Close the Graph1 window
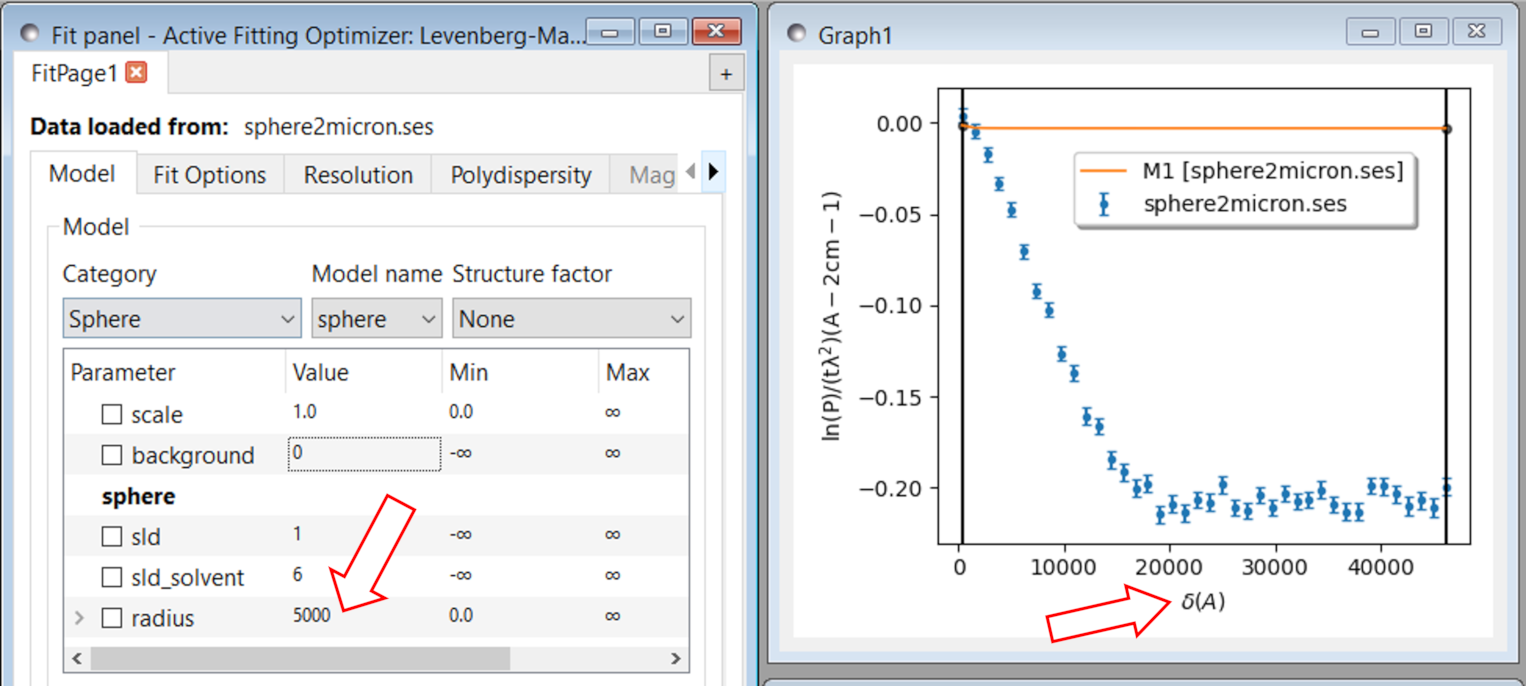Image resolution: width=1526 pixels, height=686 pixels. 1477,32
